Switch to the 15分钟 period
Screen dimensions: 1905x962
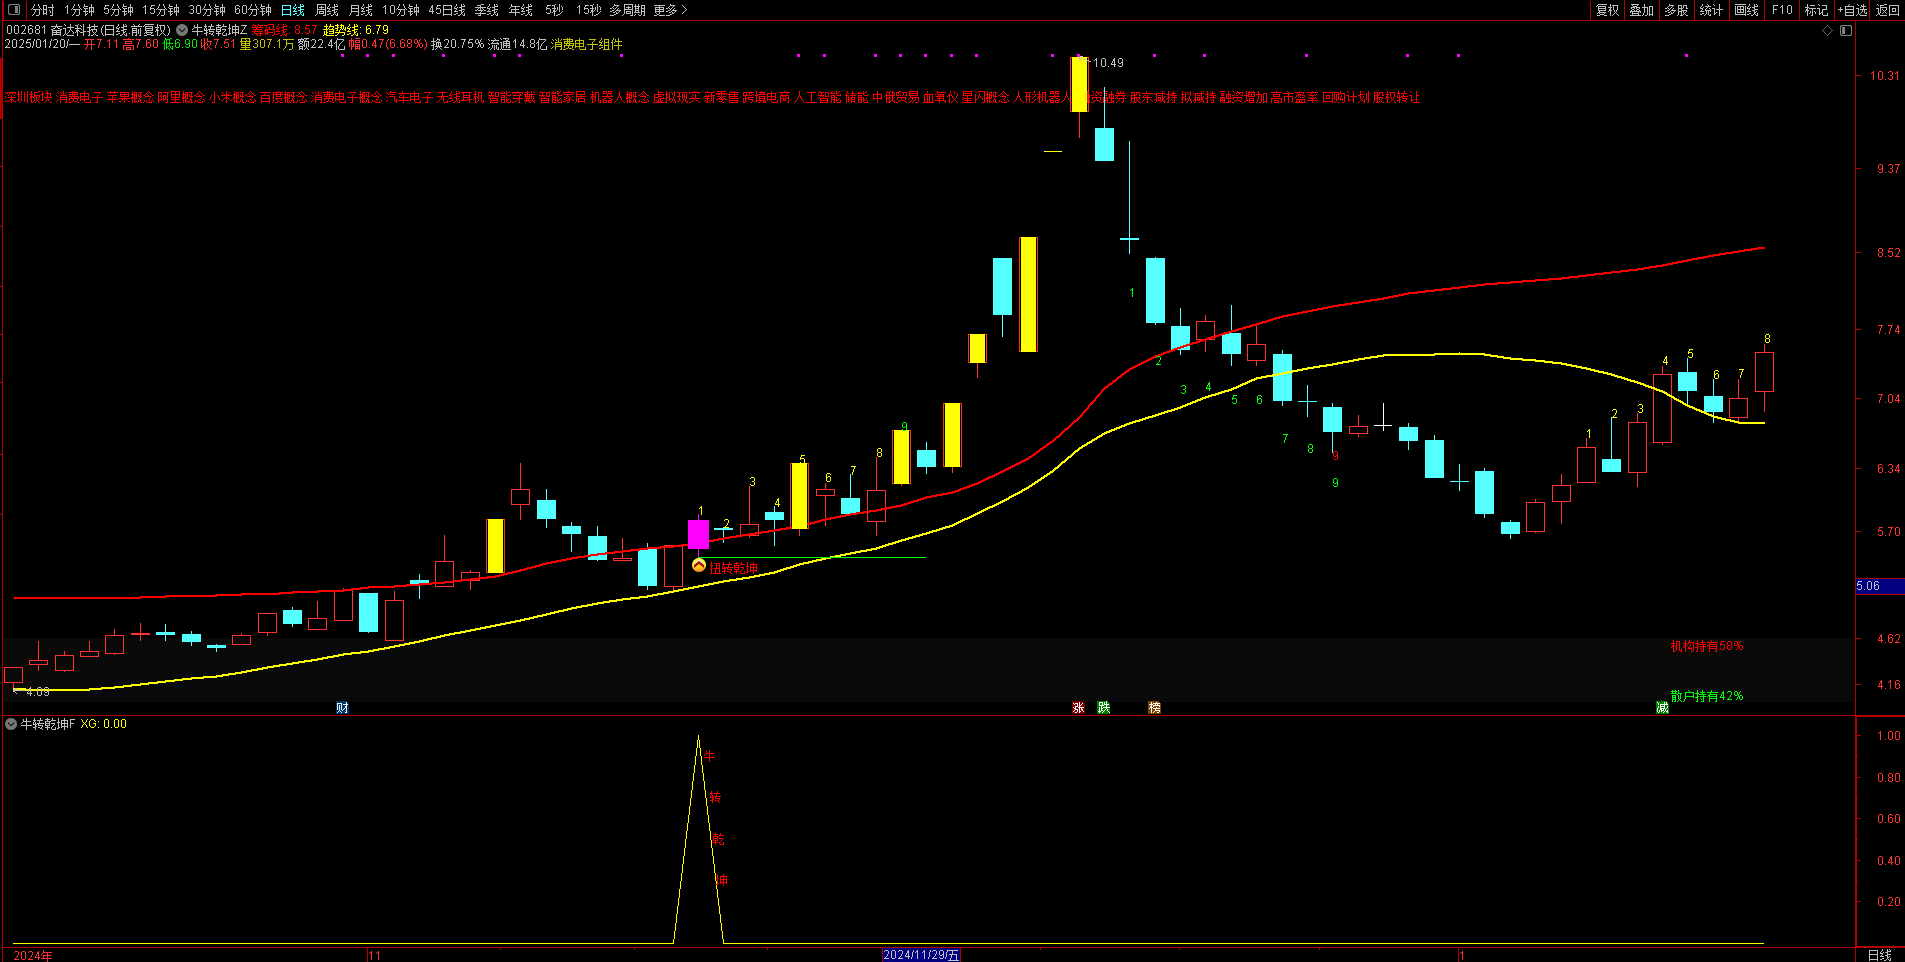pyautogui.click(x=160, y=10)
